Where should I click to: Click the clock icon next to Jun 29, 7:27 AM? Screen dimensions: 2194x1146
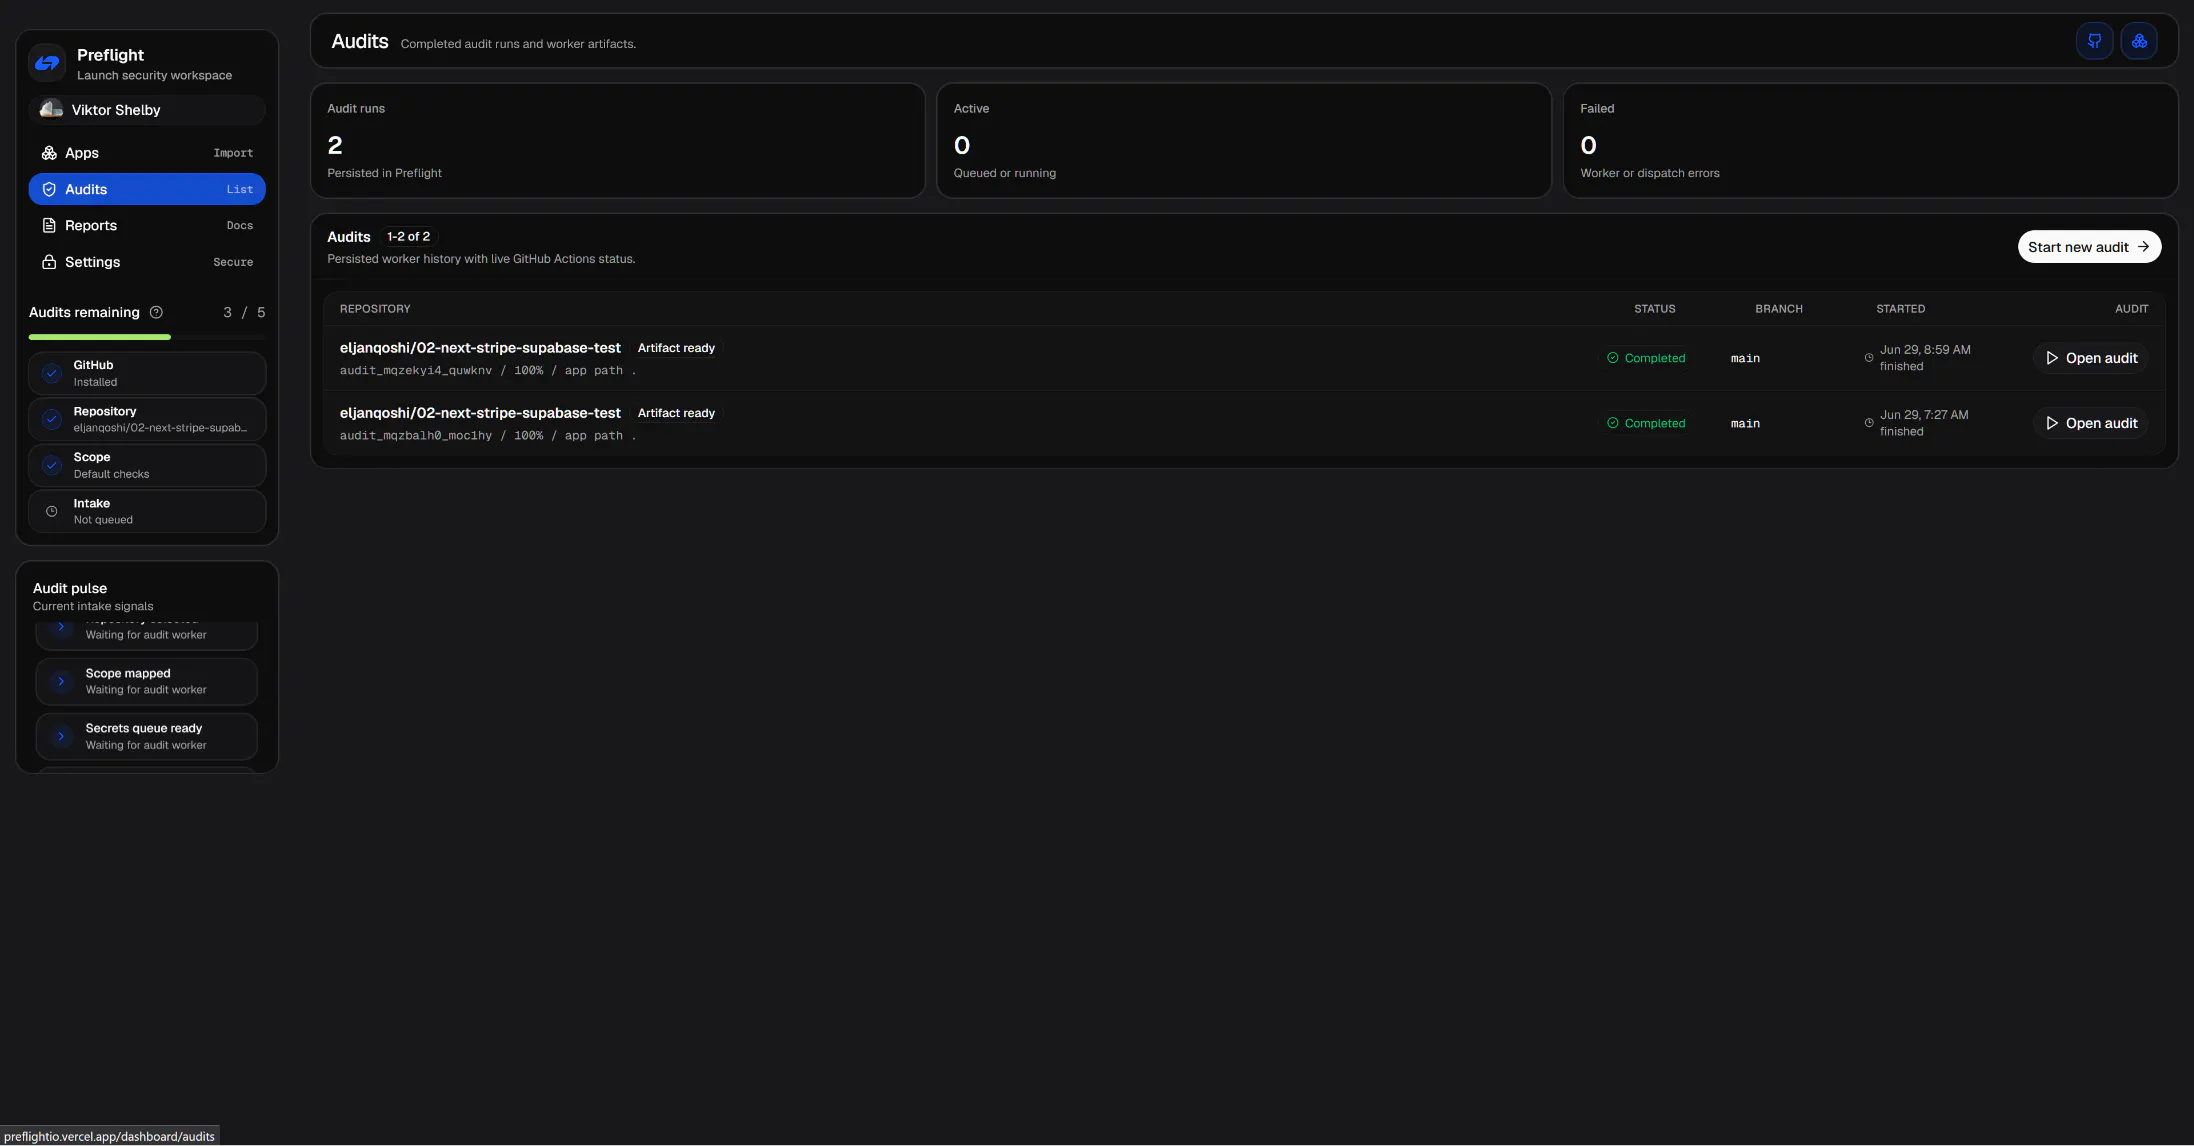(1869, 423)
